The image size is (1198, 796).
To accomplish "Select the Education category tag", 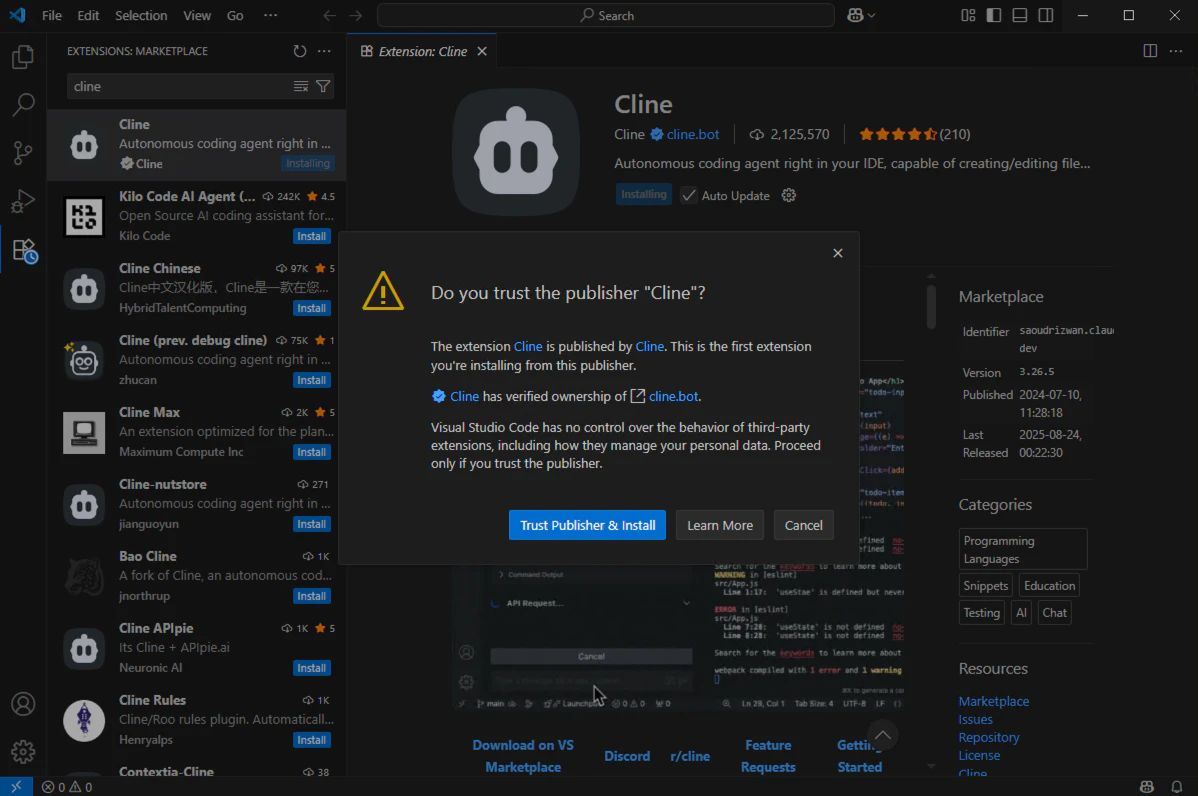I will [1049, 585].
